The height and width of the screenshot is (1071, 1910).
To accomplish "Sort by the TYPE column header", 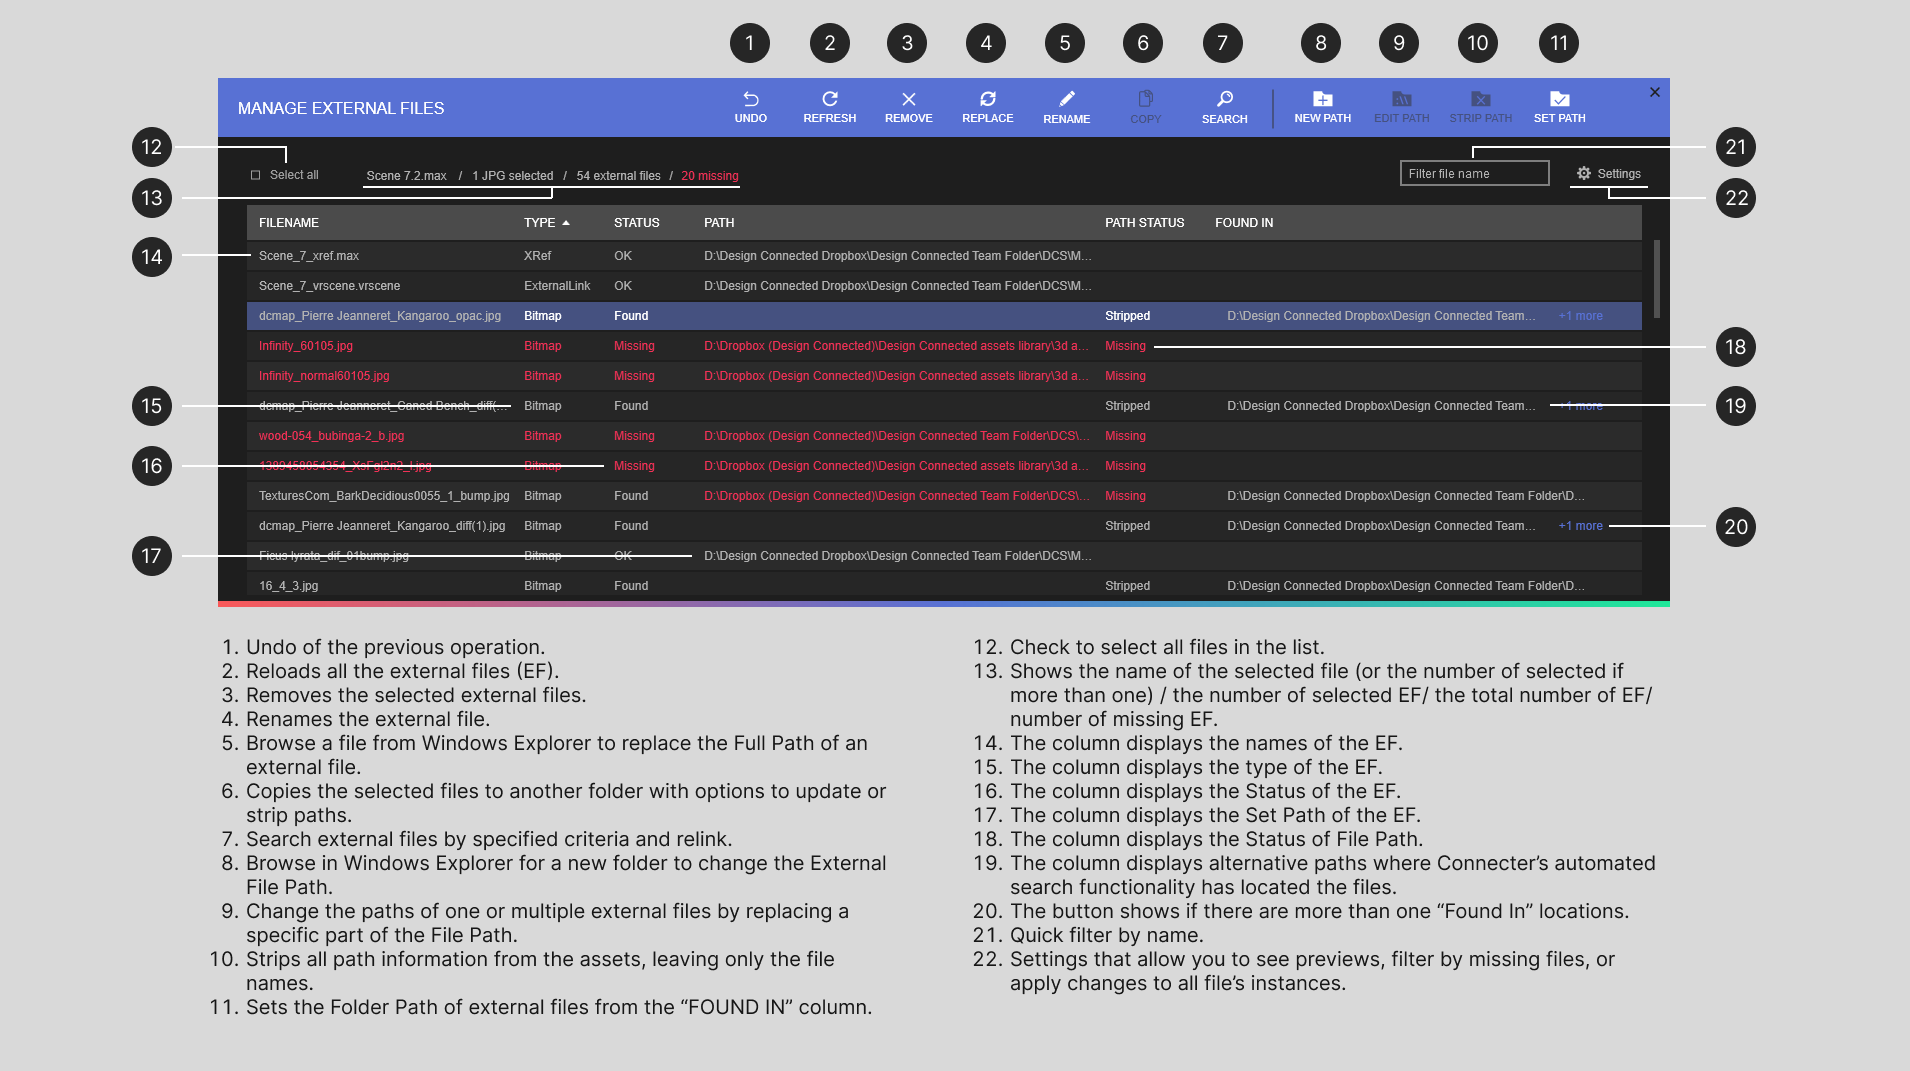I will tap(540, 223).
